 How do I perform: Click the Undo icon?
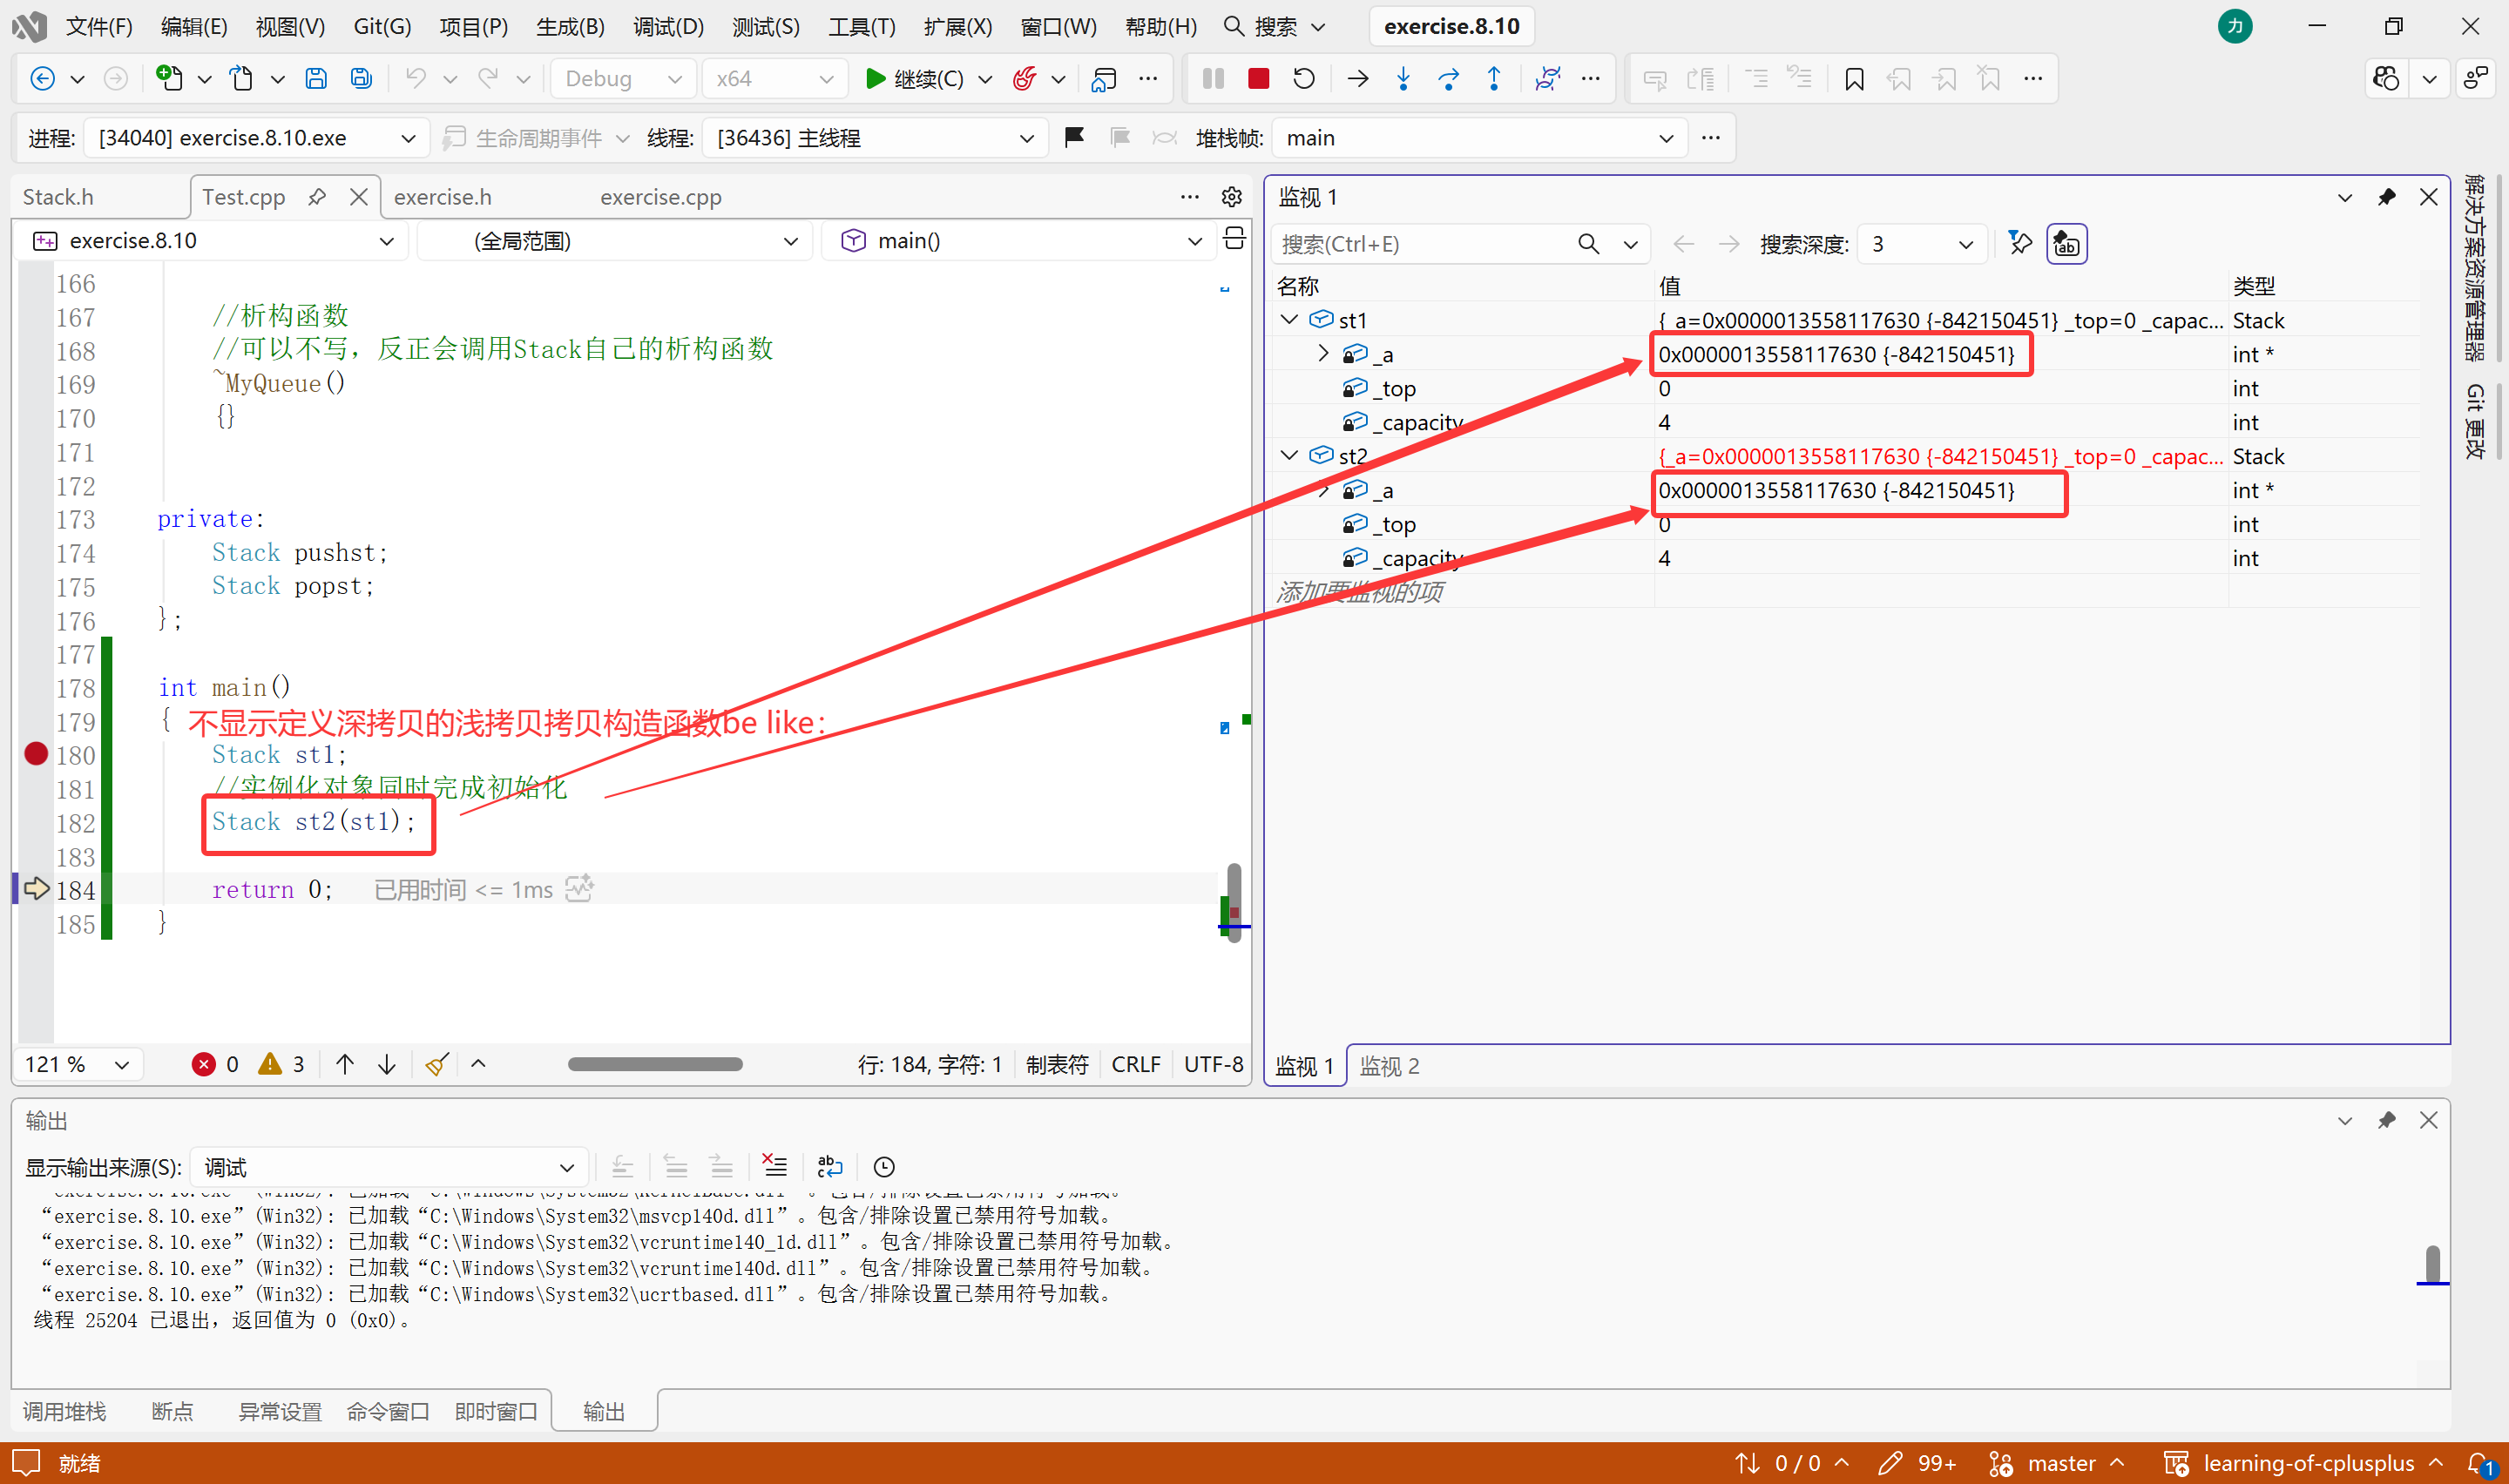tap(416, 78)
